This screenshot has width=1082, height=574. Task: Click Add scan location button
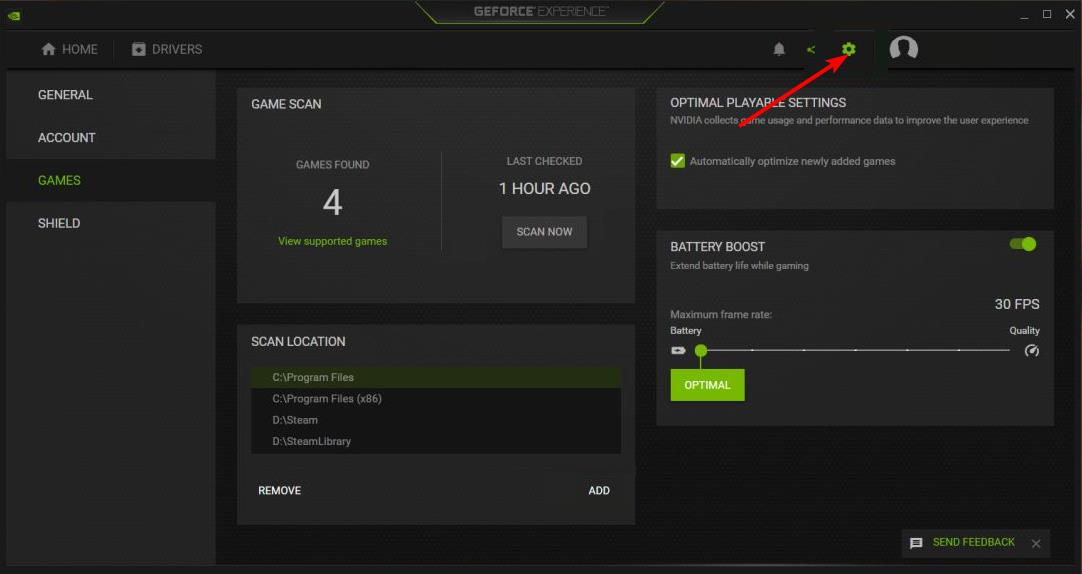tap(599, 491)
